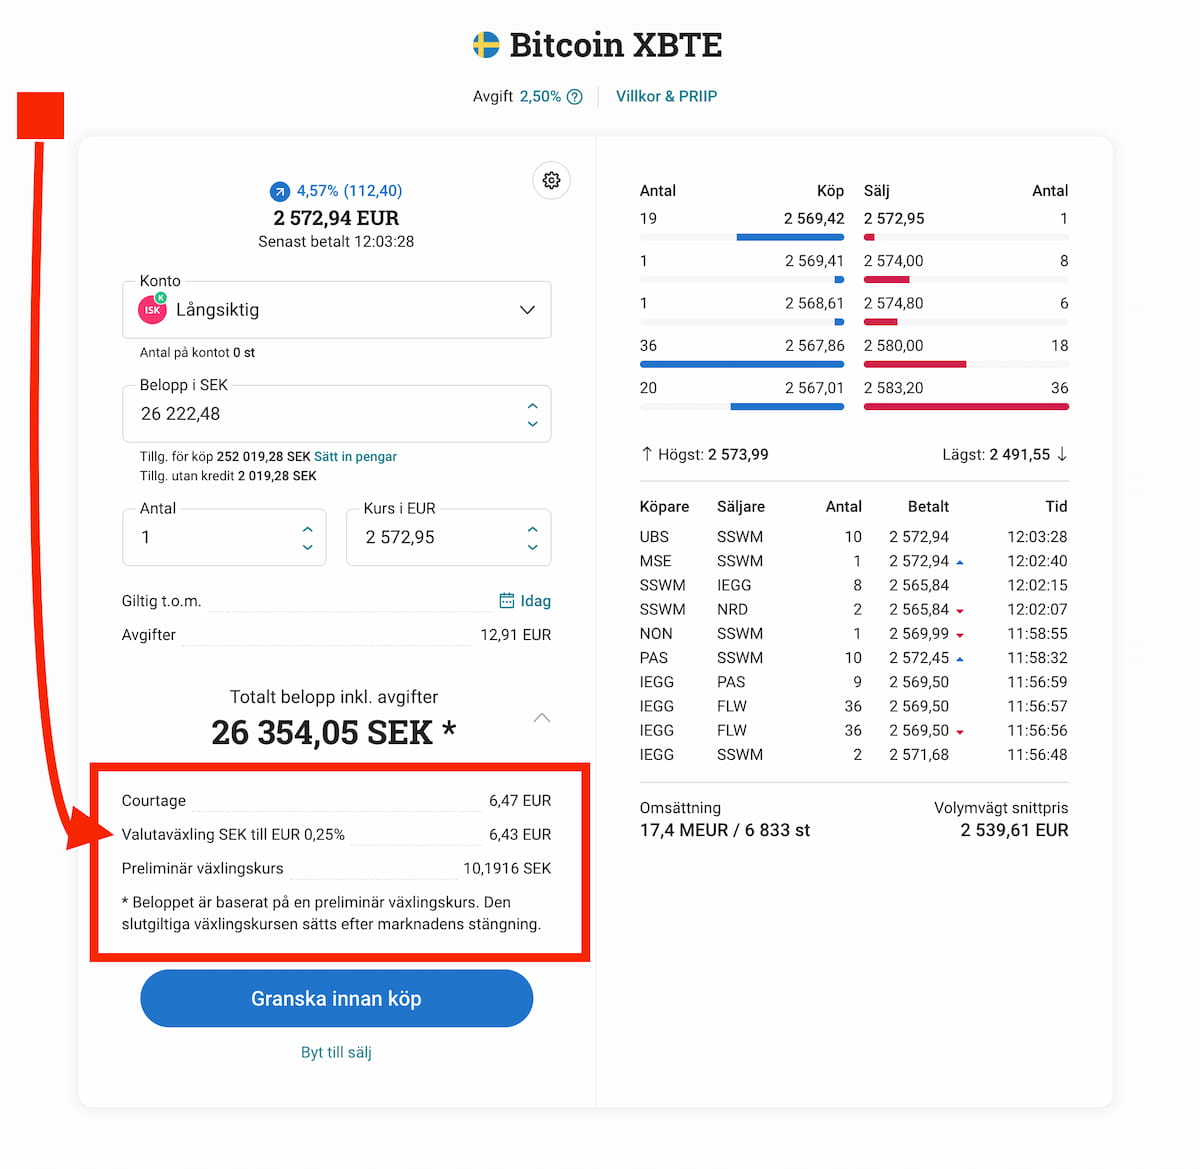Select sell price 2 572,95 in order book

[894, 218]
